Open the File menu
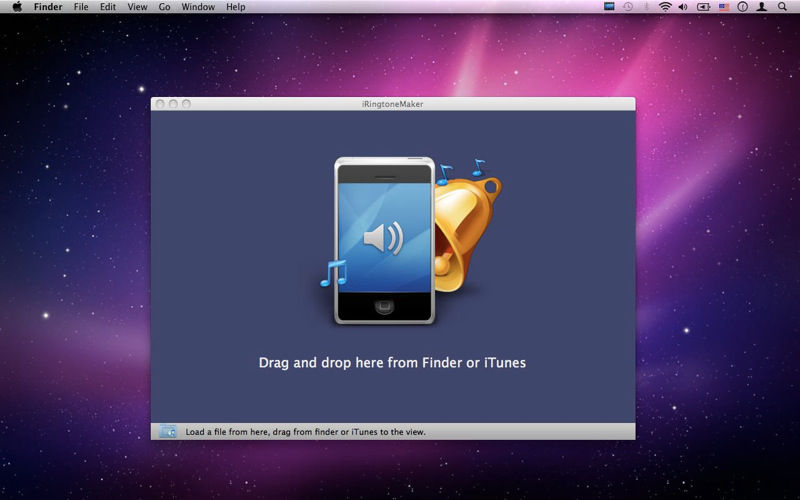The width and height of the screenshot is (800, 500). click(81, 7)
